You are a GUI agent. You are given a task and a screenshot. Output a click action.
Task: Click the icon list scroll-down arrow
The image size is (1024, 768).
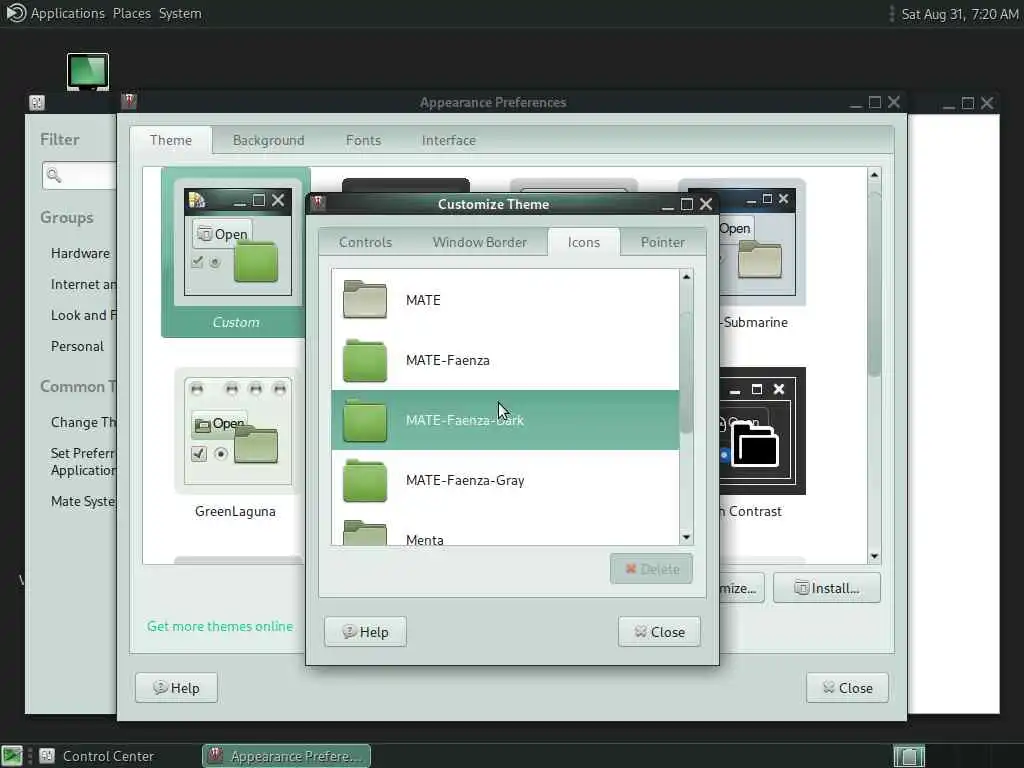pyautogui.click(x=686, y=537)
